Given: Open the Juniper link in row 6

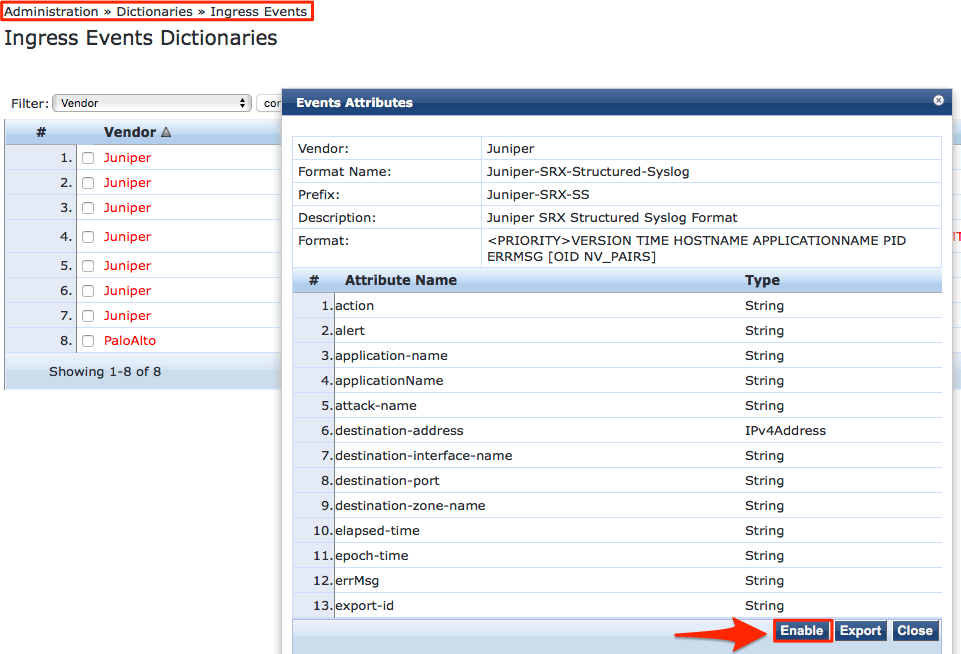Looking at the screenshot, I should (127, 291).
